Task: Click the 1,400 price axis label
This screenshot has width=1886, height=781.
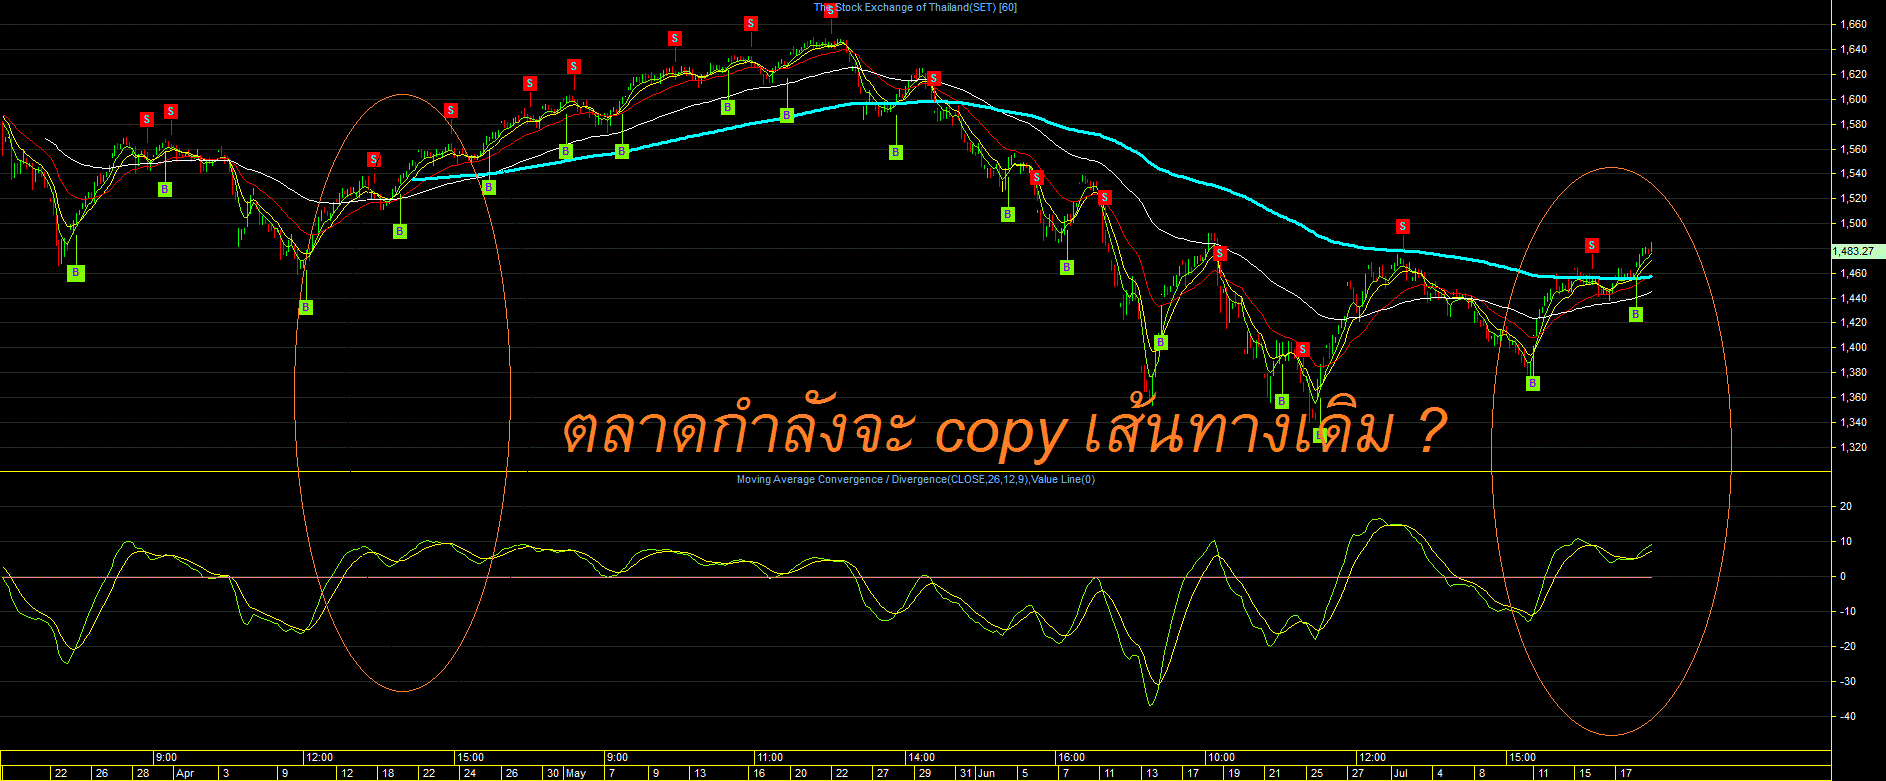Action: [x=1853, y=347]
